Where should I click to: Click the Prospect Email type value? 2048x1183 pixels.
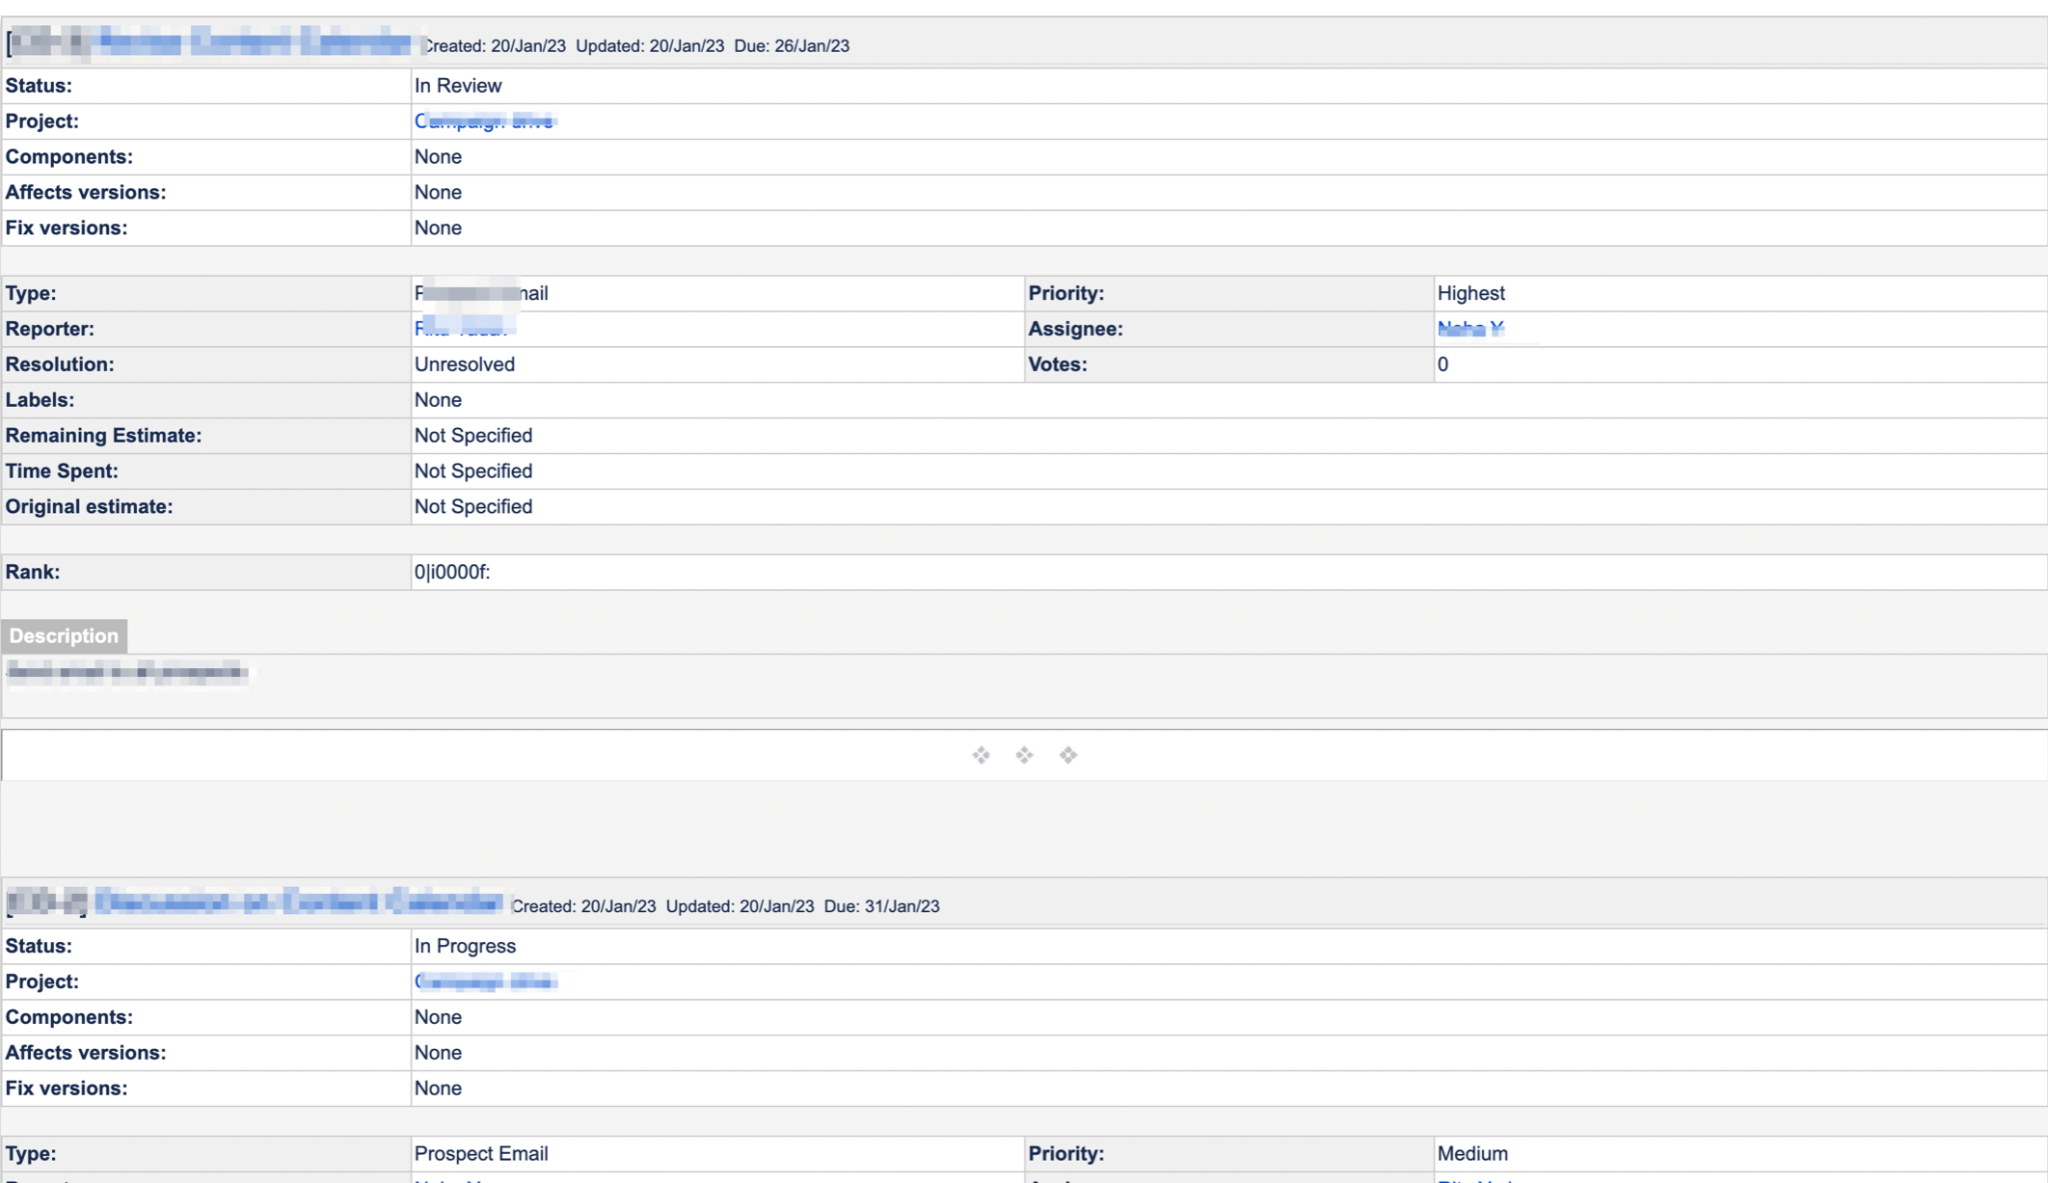(x=481, y=1153)
